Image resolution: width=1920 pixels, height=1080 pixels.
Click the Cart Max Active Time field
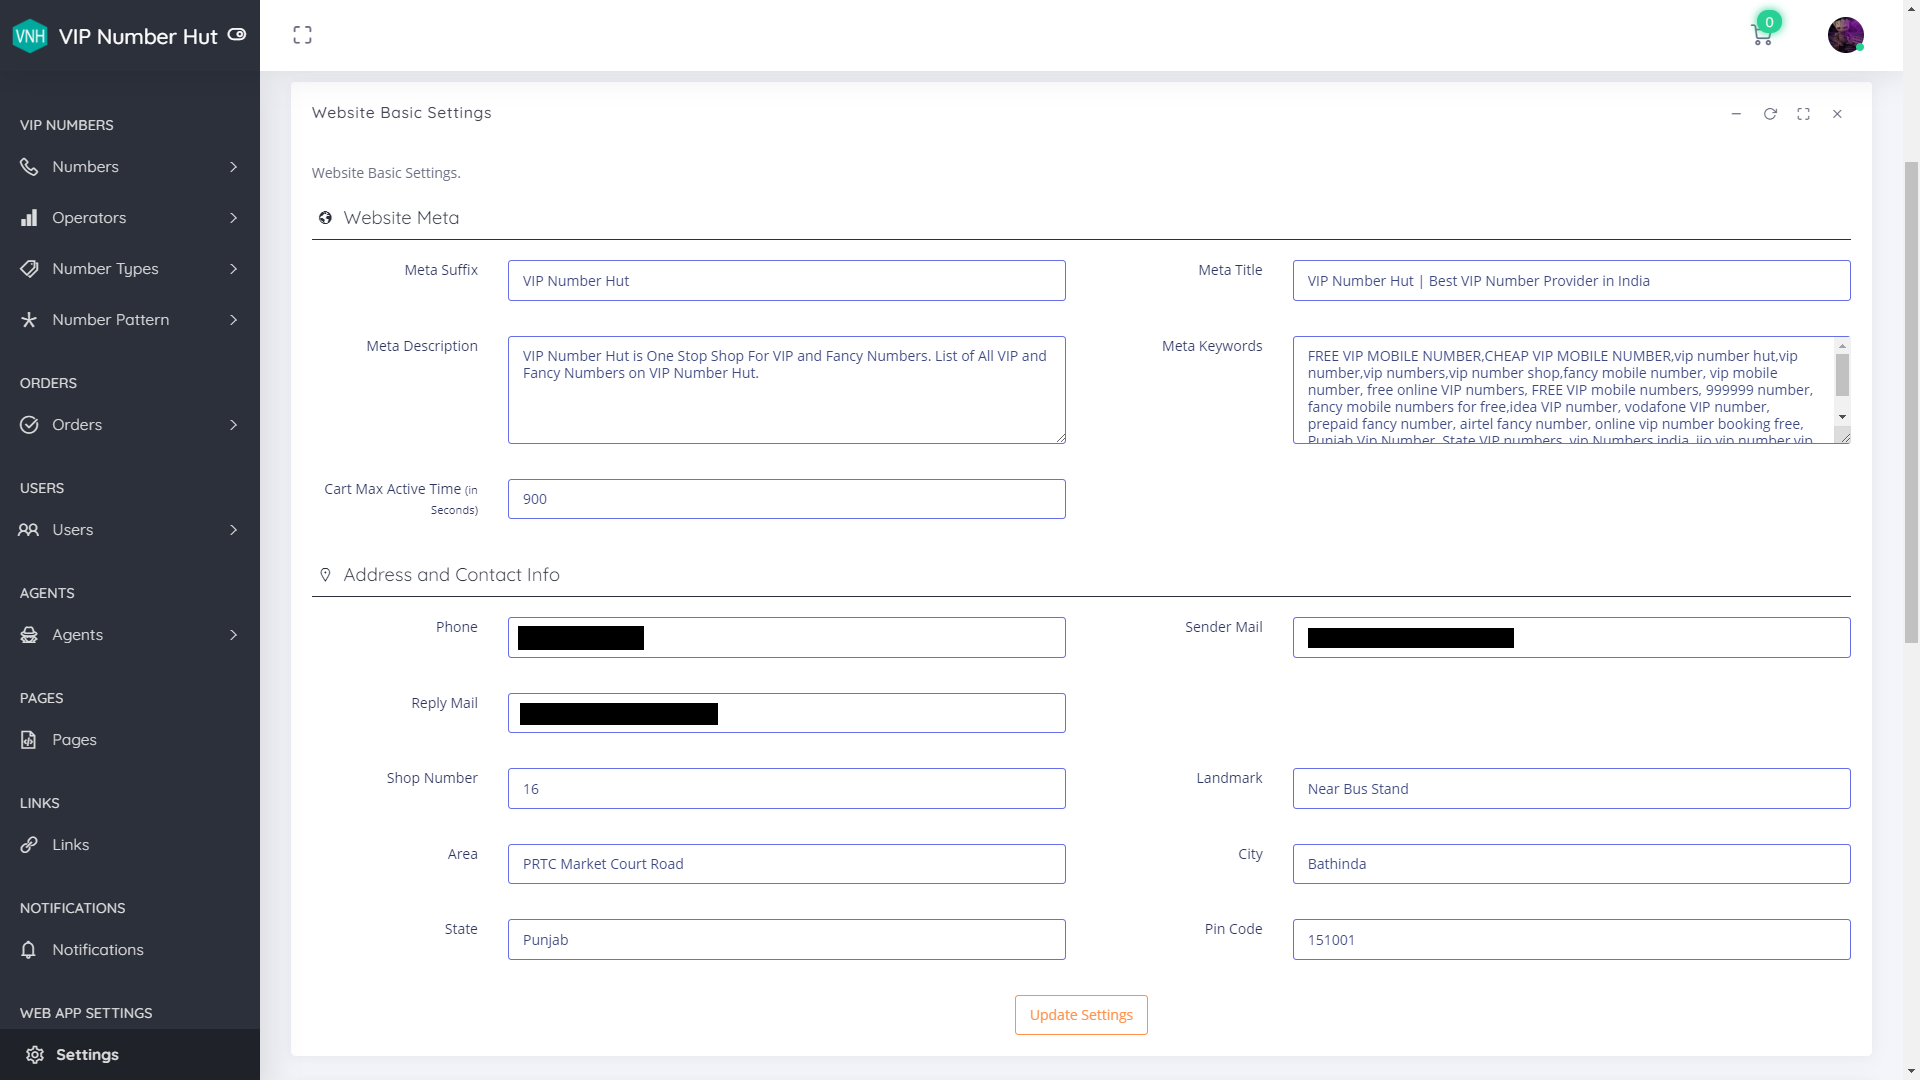coord(787,499)
